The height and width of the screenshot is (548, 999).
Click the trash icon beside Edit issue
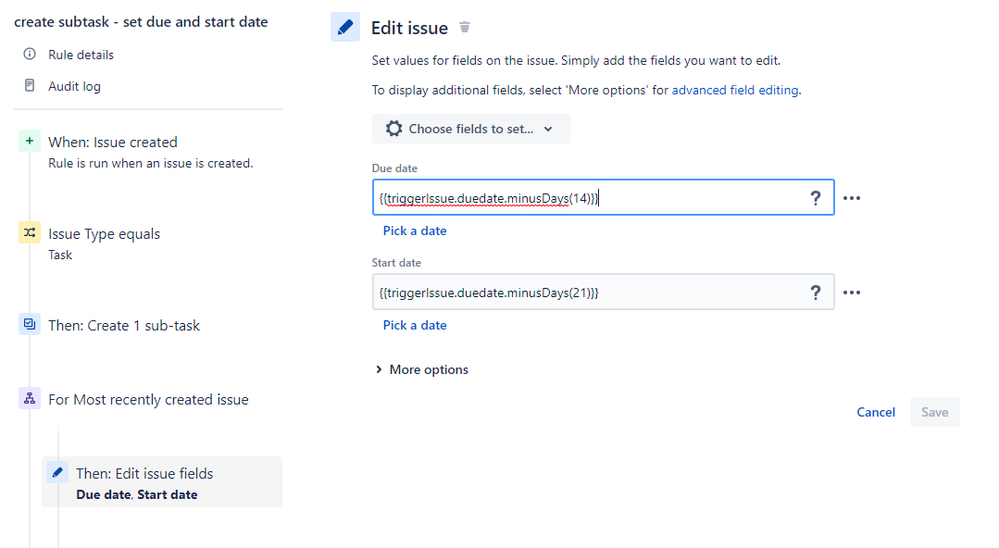tap(465, 28)
